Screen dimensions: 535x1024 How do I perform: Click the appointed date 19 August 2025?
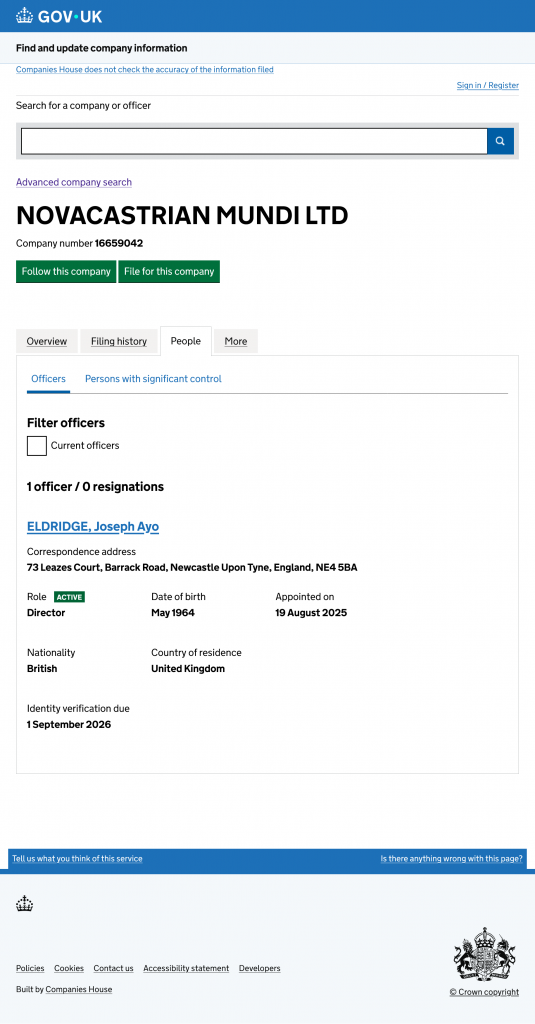pos(311,613)
